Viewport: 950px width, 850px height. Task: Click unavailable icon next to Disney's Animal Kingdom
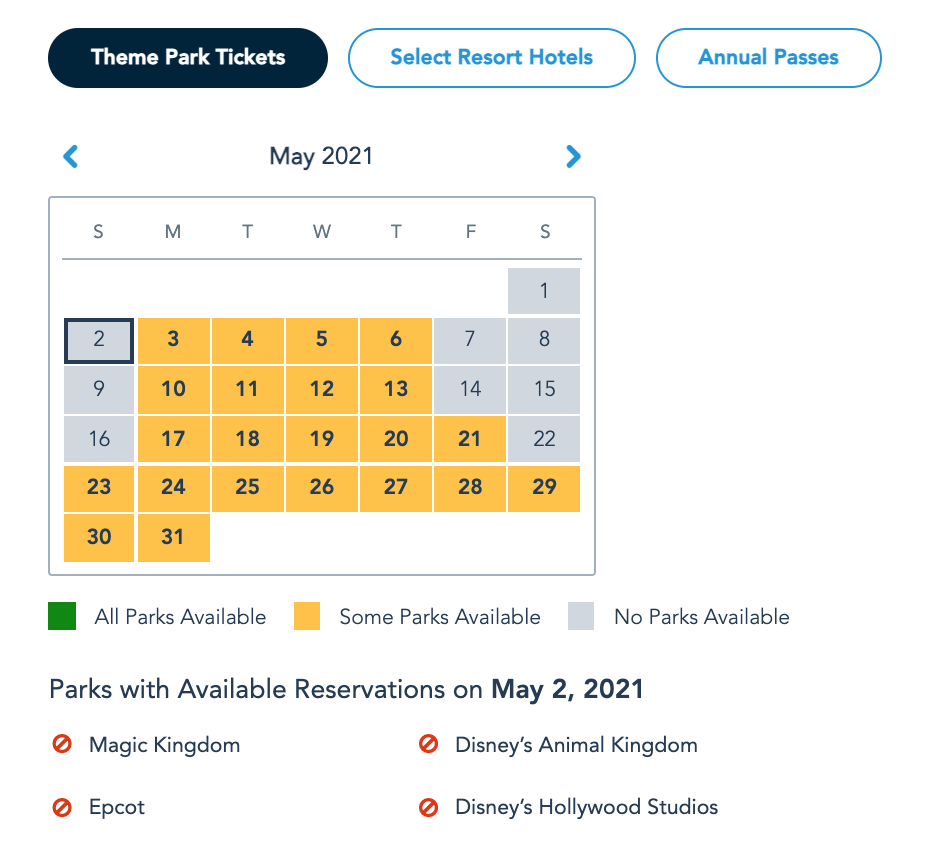(x=429, y=745)
